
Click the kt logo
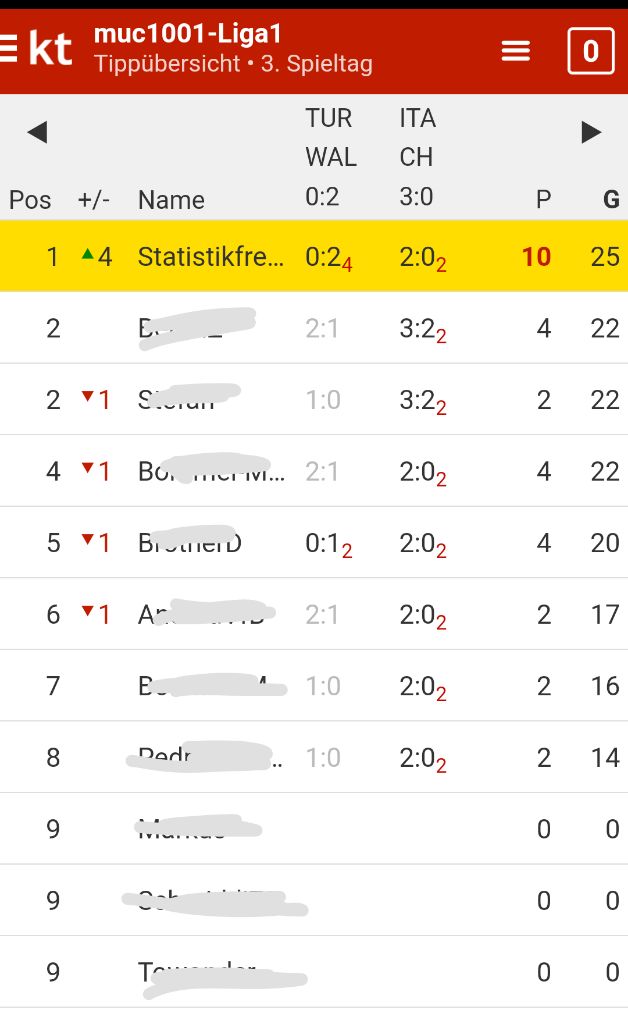pos(51,47)
